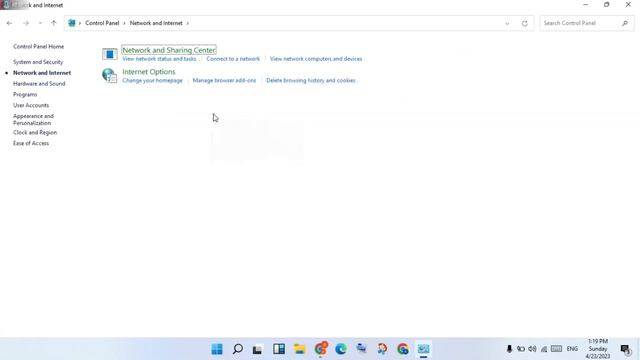
Task: Go up one level with the up arrow
Action: [x=53, y=23]
